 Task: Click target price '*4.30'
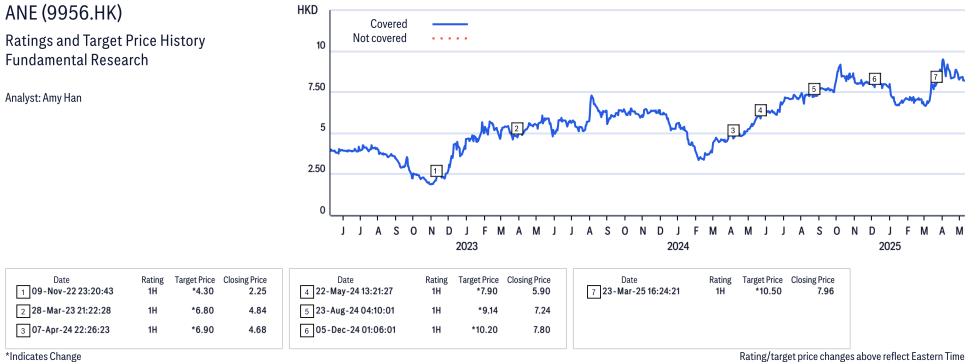203,291
